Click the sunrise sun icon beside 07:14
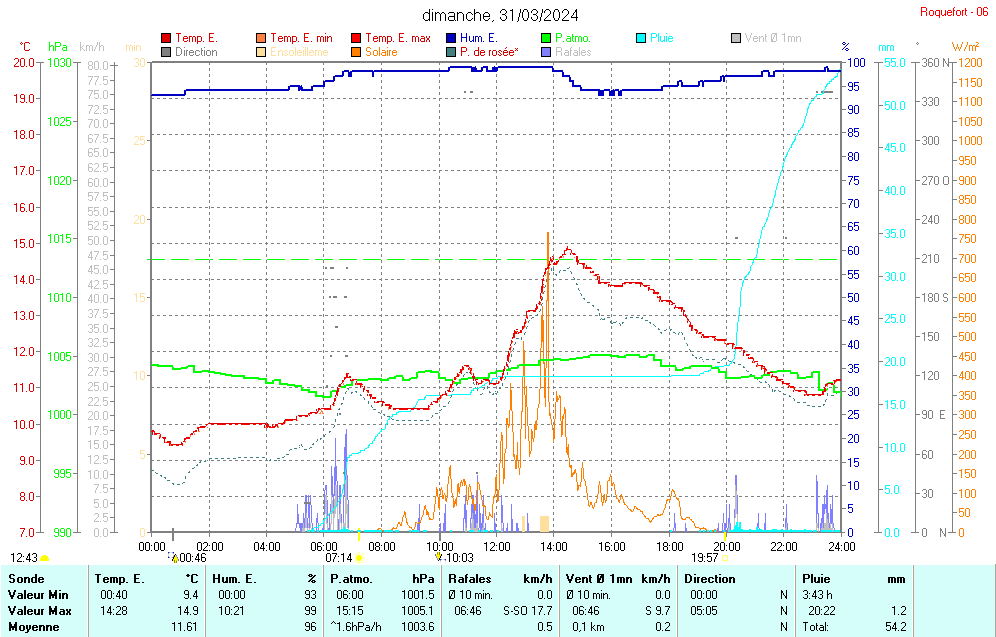The image size is (996, 637). [x=360, y=558]
